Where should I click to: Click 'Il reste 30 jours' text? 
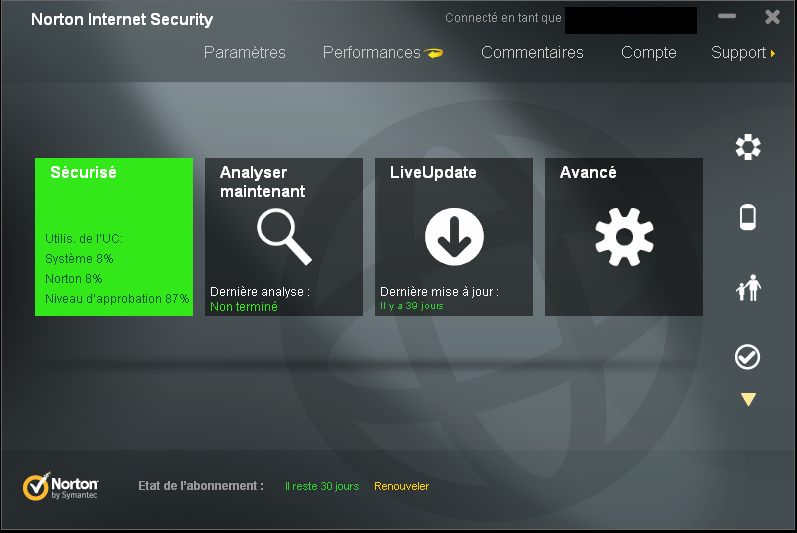322,486
